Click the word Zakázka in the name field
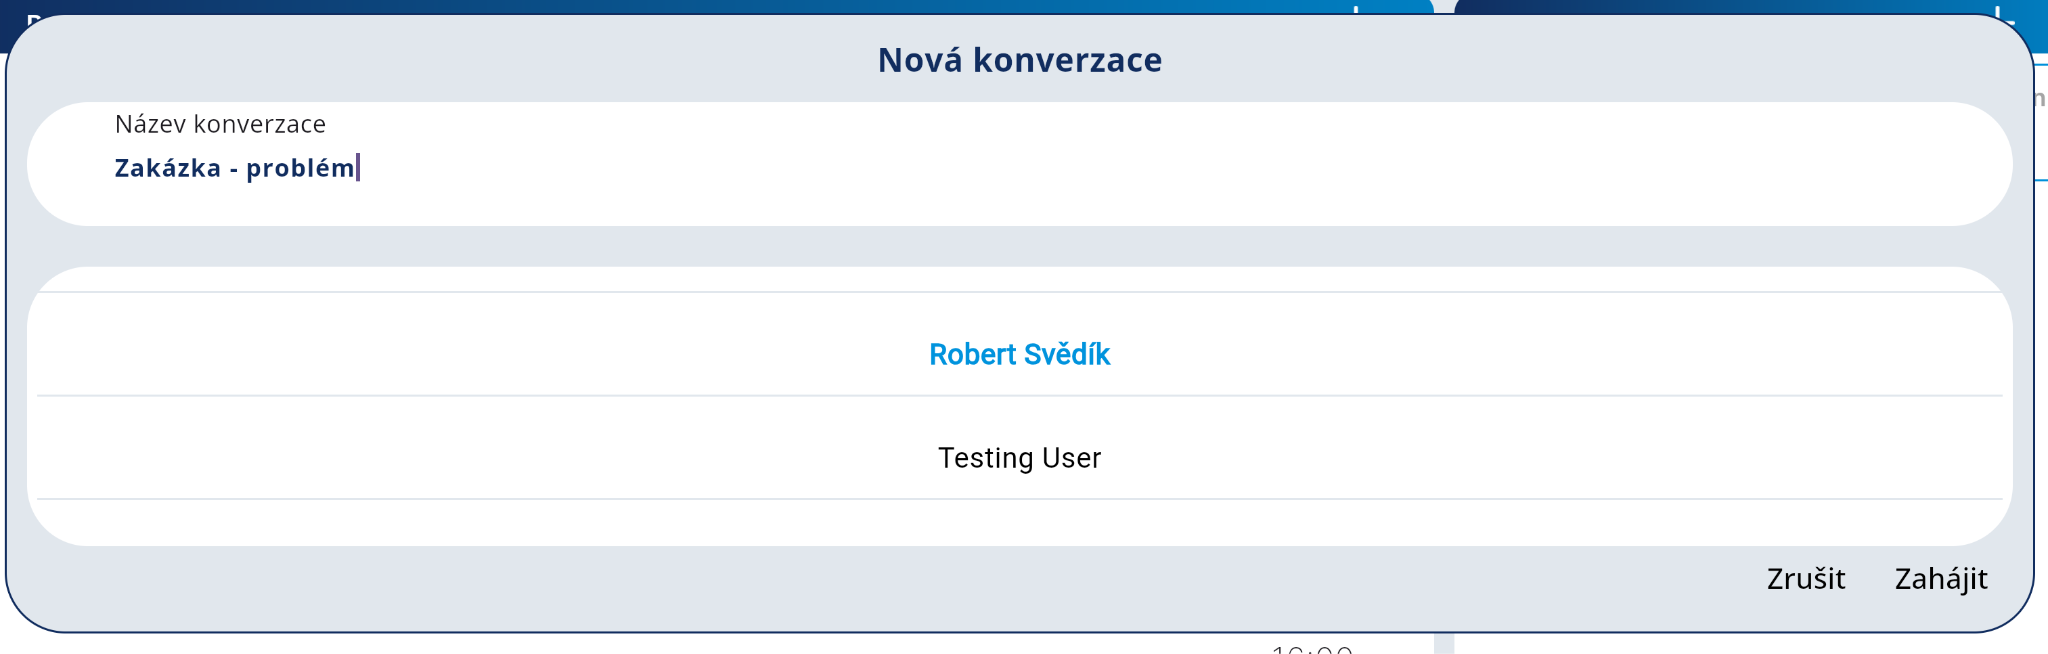2048x654 pixels. pos(167,168)
